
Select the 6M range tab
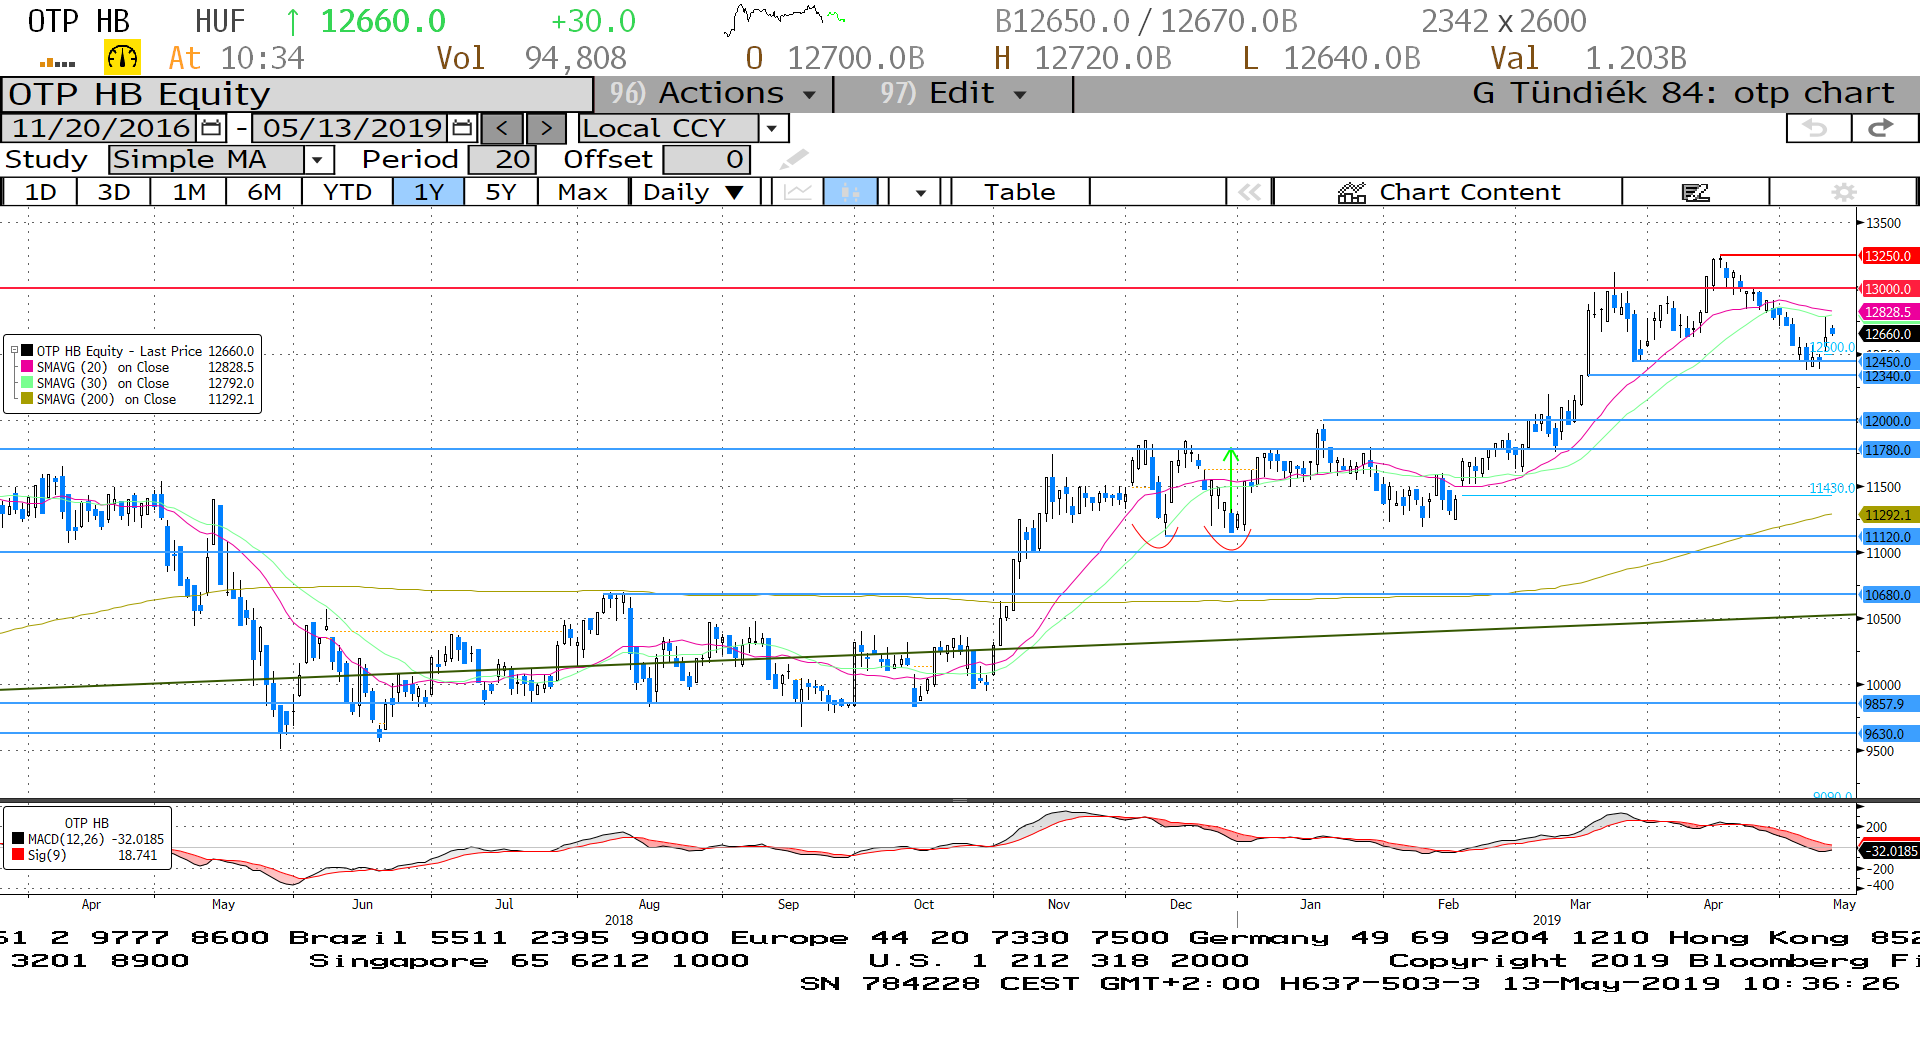pos(265,192)
